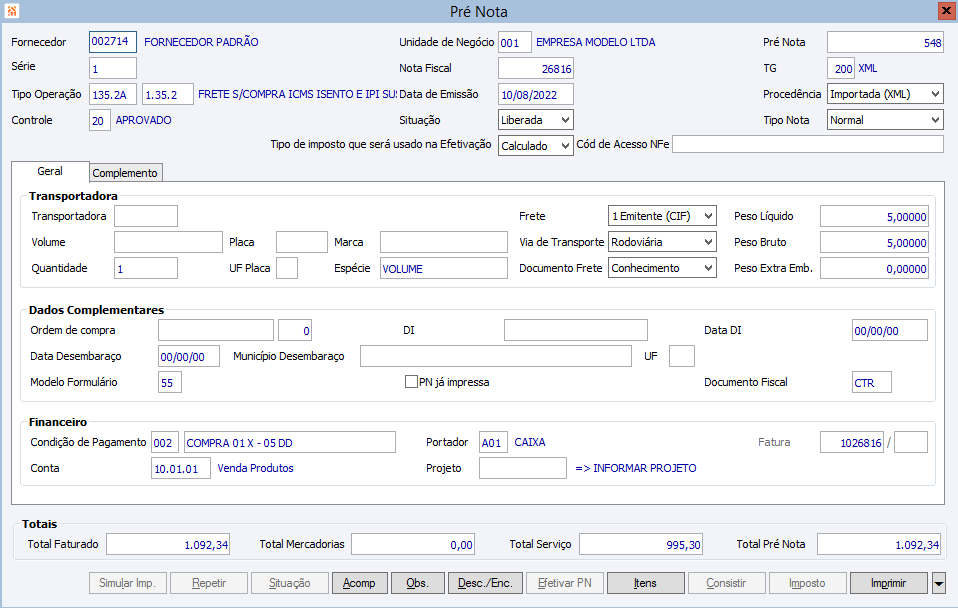Open Acomp. tracking button
The width and height of the screenshot is (958, 608).
359,583
